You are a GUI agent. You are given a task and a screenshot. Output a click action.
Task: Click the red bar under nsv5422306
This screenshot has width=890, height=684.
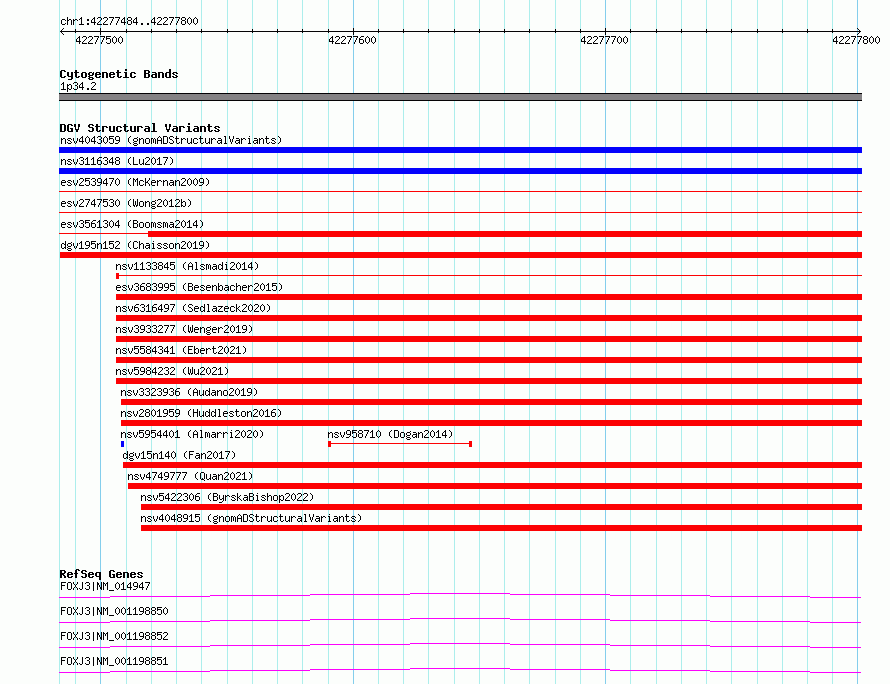[501, 507]
